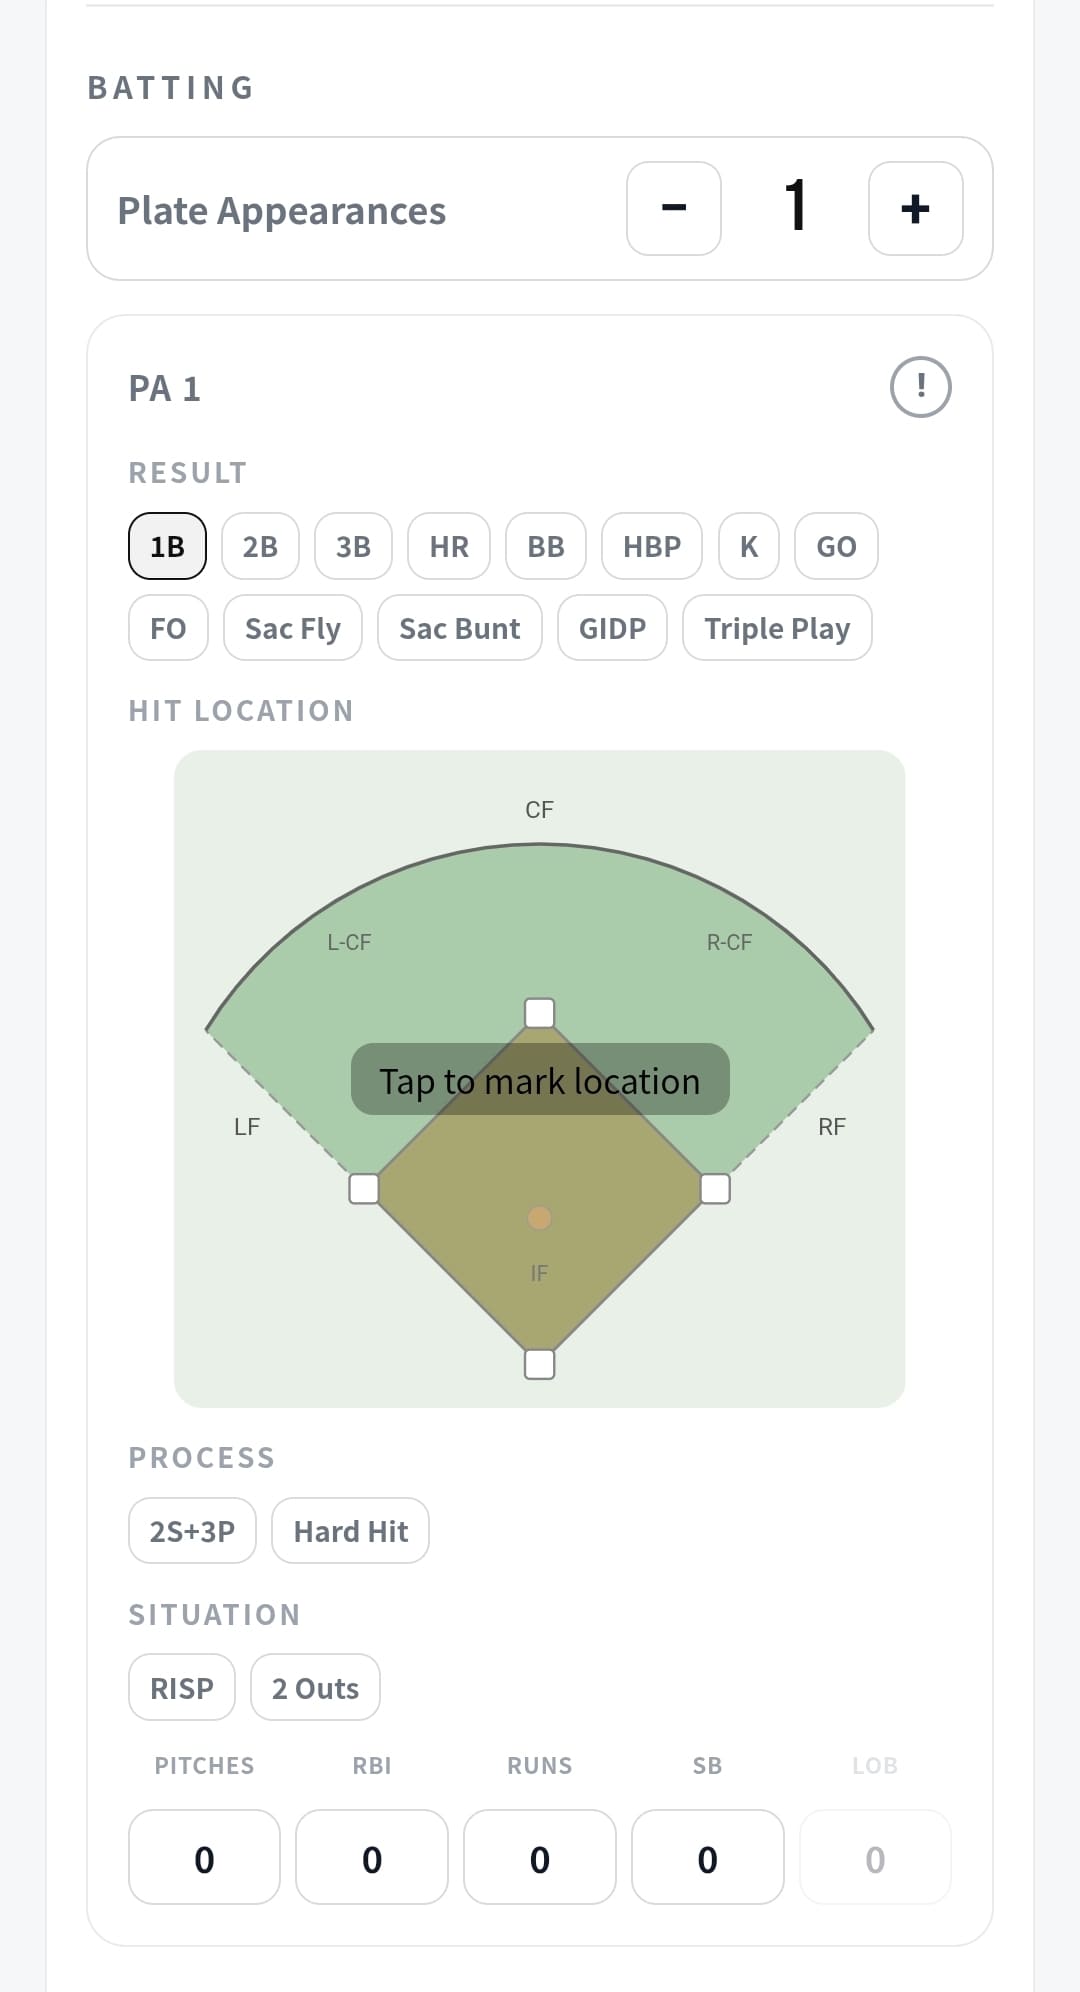Enable the 2 Outs situation

(315, 1687)
